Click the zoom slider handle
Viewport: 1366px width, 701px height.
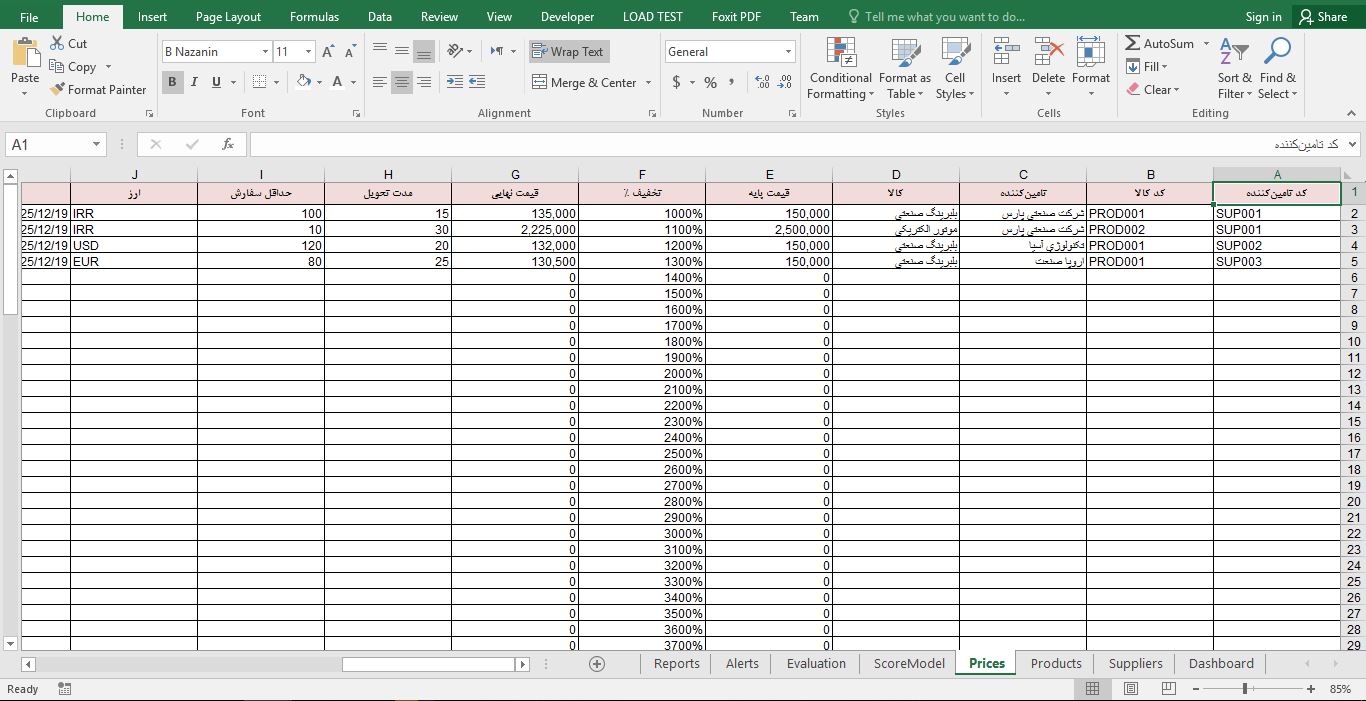click(x=1245, y=689)
